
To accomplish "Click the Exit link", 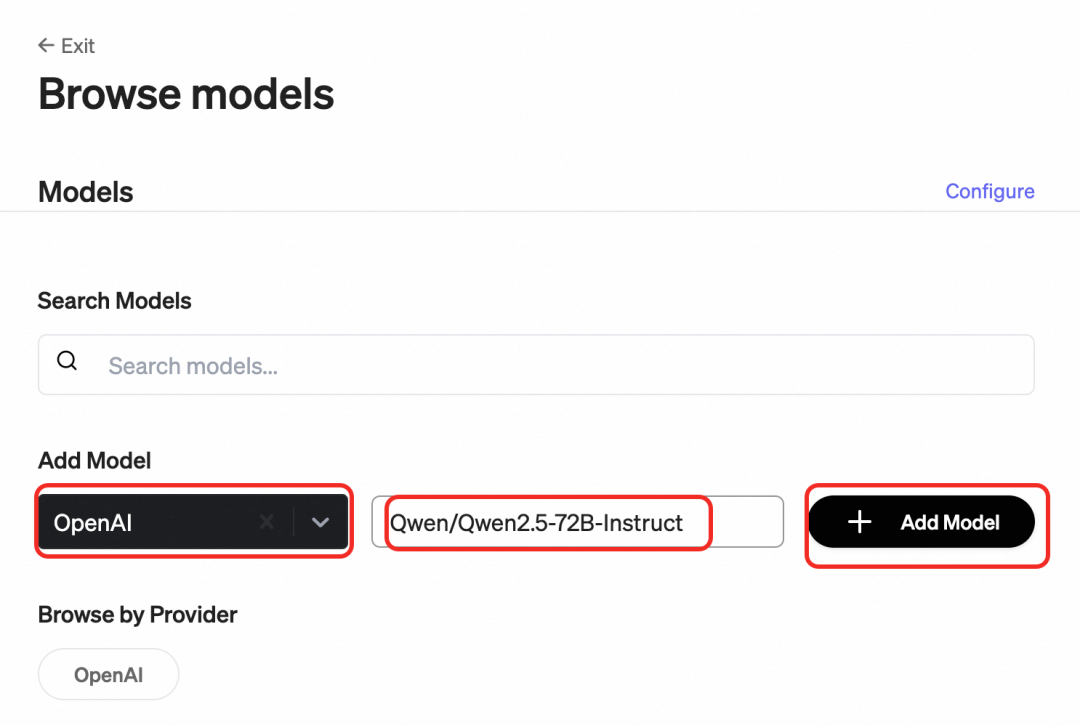I will 66,45.
